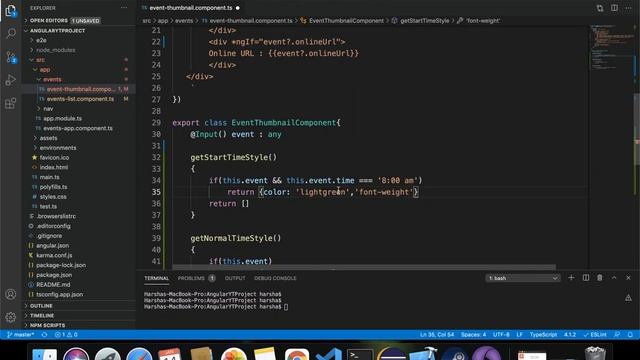Open Run and Debug view

coord(11,80)
